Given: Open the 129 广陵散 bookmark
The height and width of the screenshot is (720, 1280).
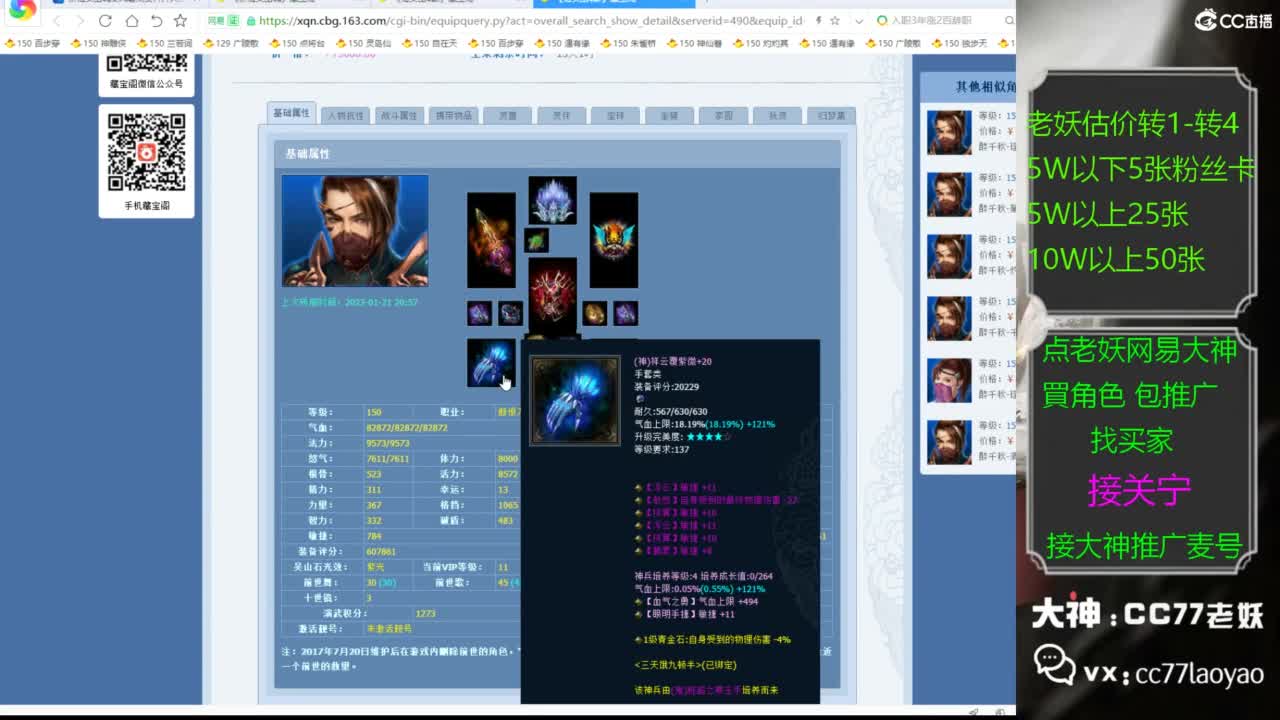Looking at the screenshot, I should [x=231, y=44].
